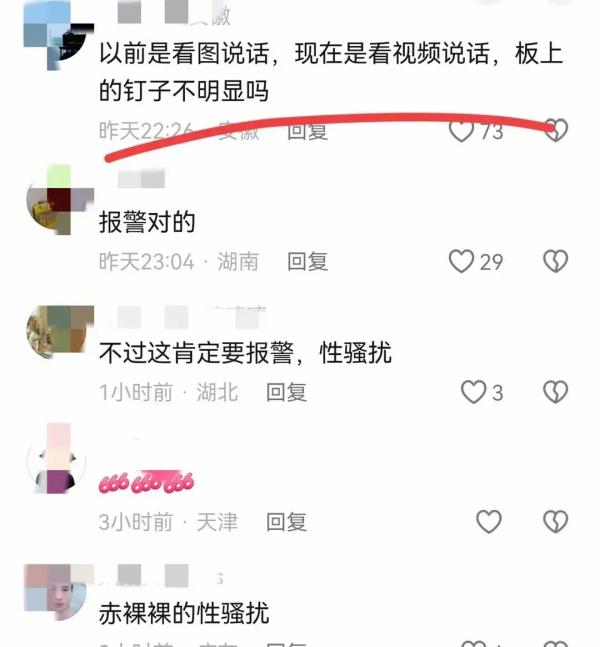The width and height of the screenshot is (600, 647).
Task: Reply to the 安徽 comment posted 昨天22:26
Action: click(307, 131)
